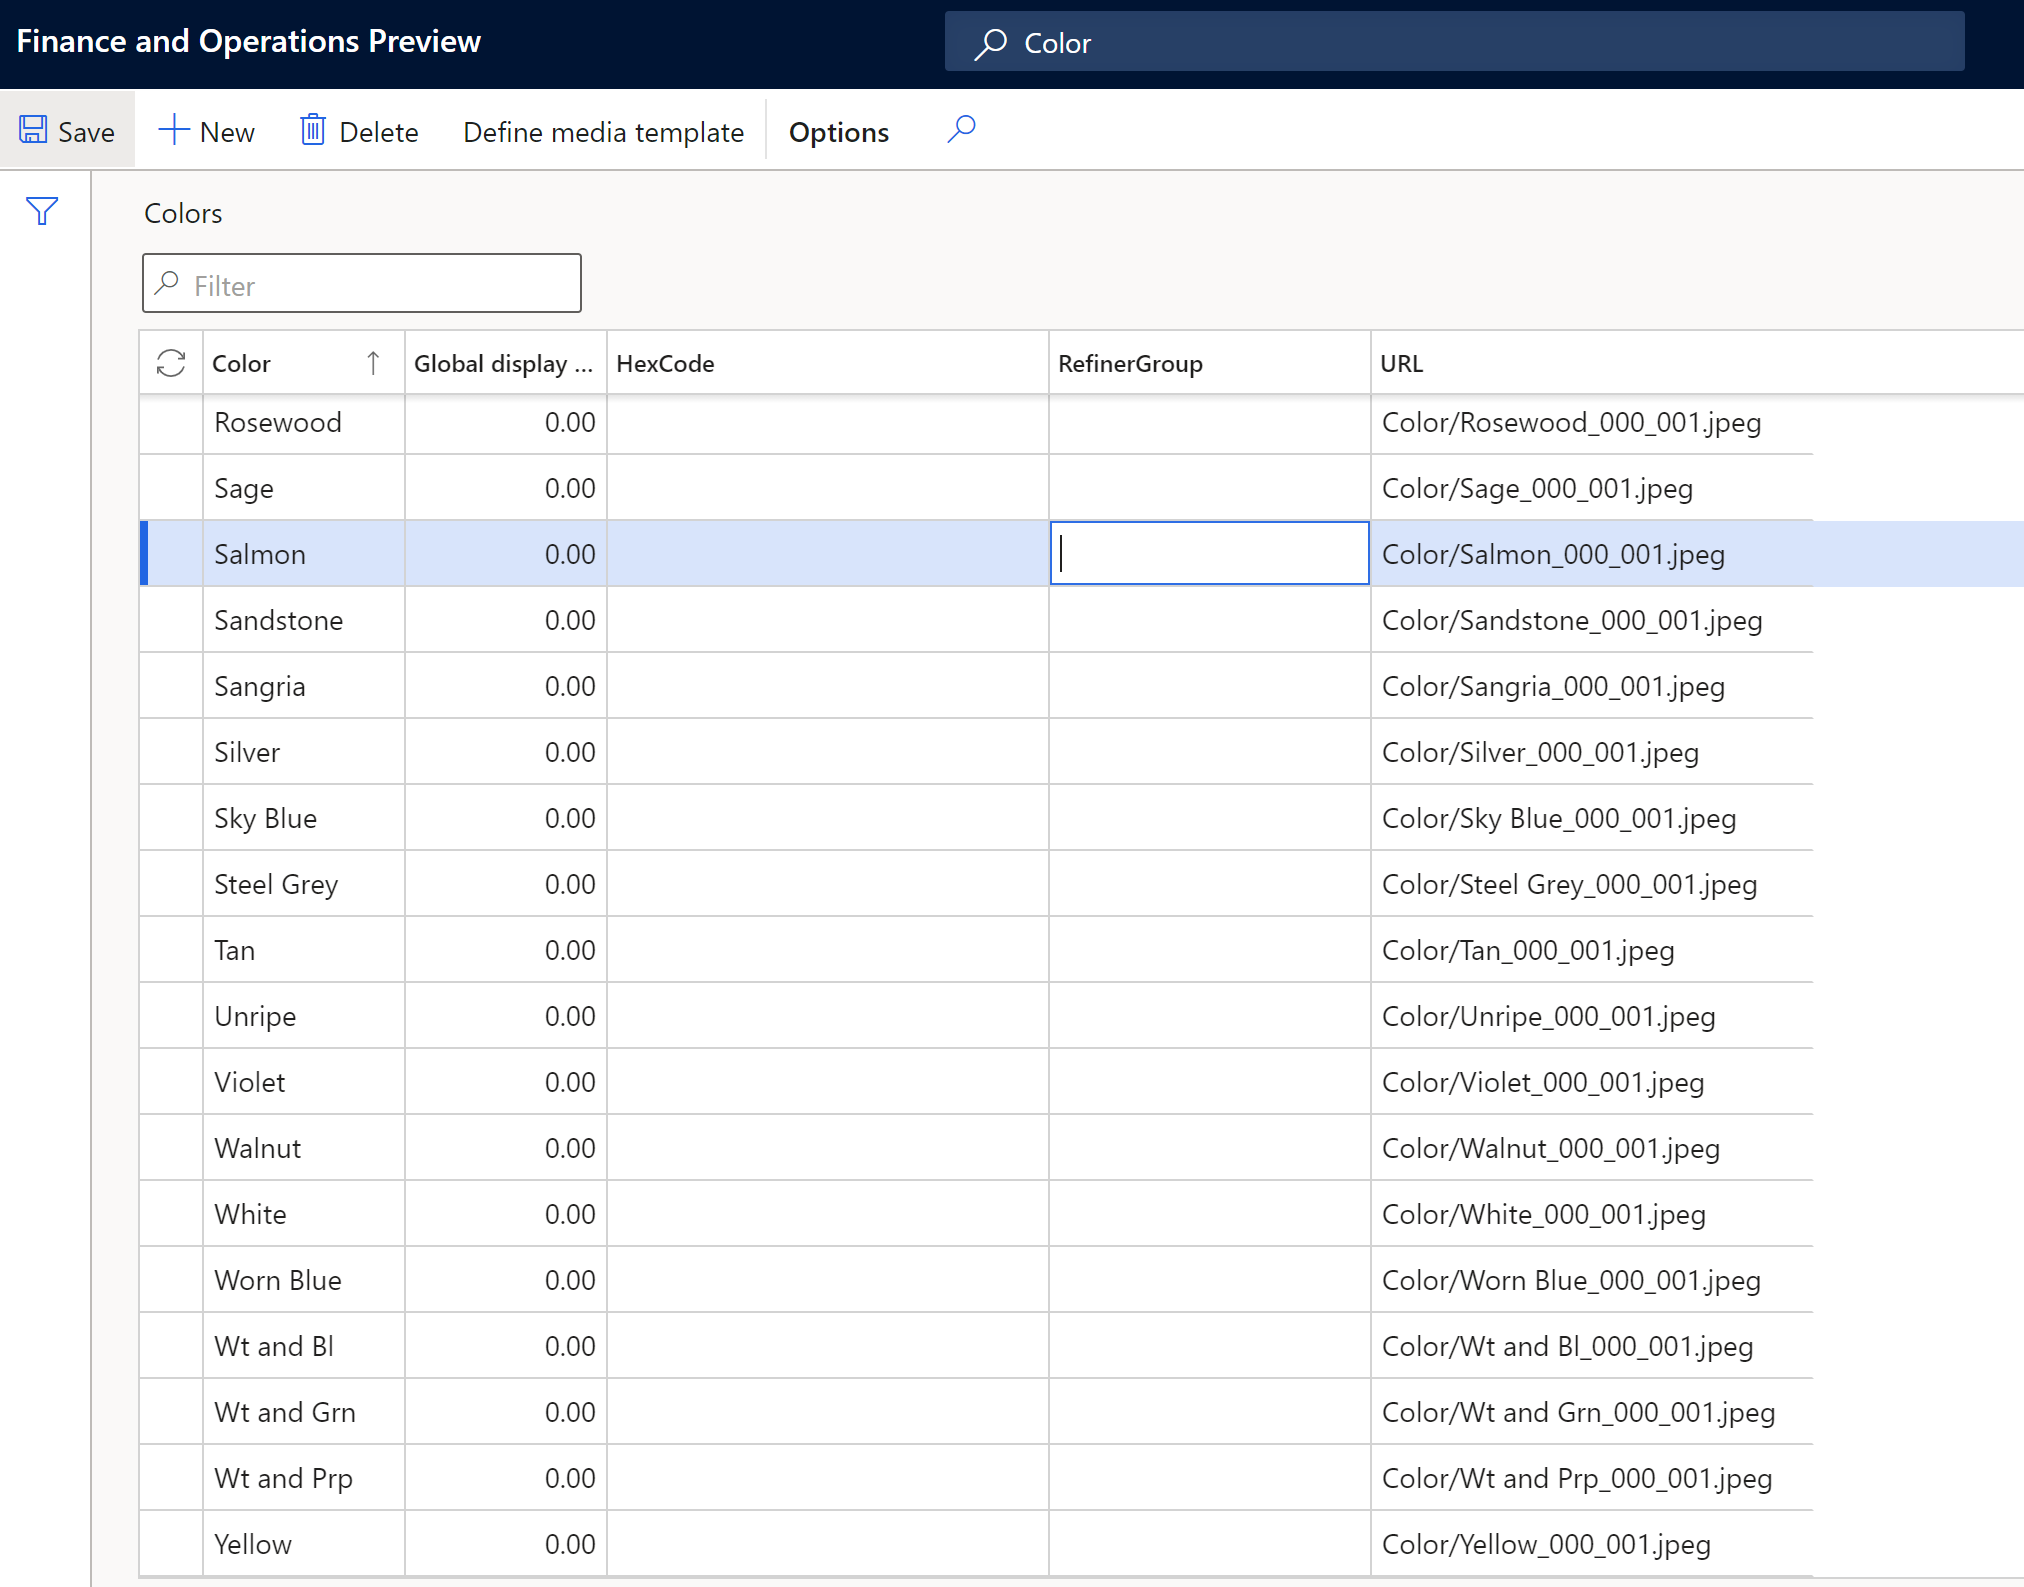This screenshot has width=2024, height=1587.
Task: Click the RefinerGroup cell for Salmon row
Action: (x=1209, y=554)
